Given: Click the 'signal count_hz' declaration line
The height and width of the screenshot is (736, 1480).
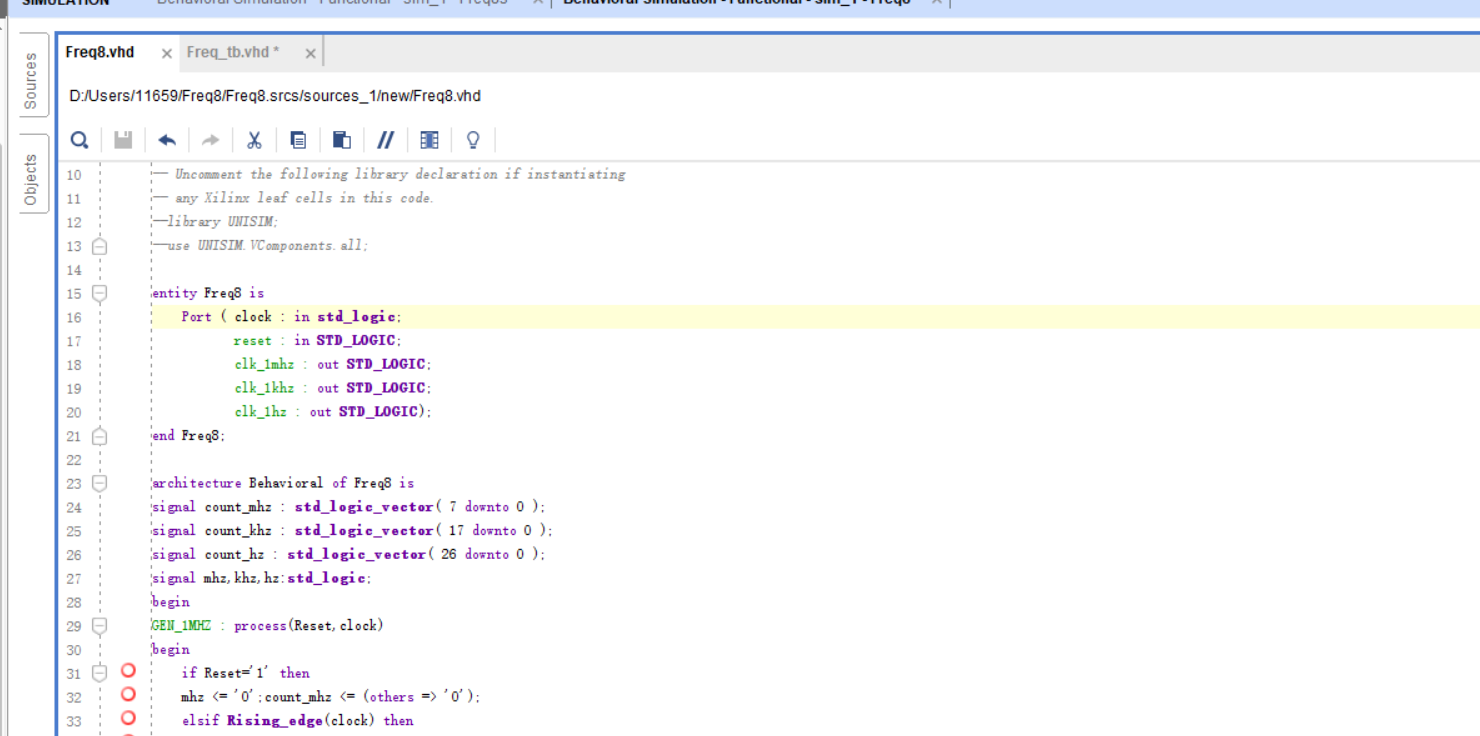Looking at the screenshot, I should pos(349,555).
